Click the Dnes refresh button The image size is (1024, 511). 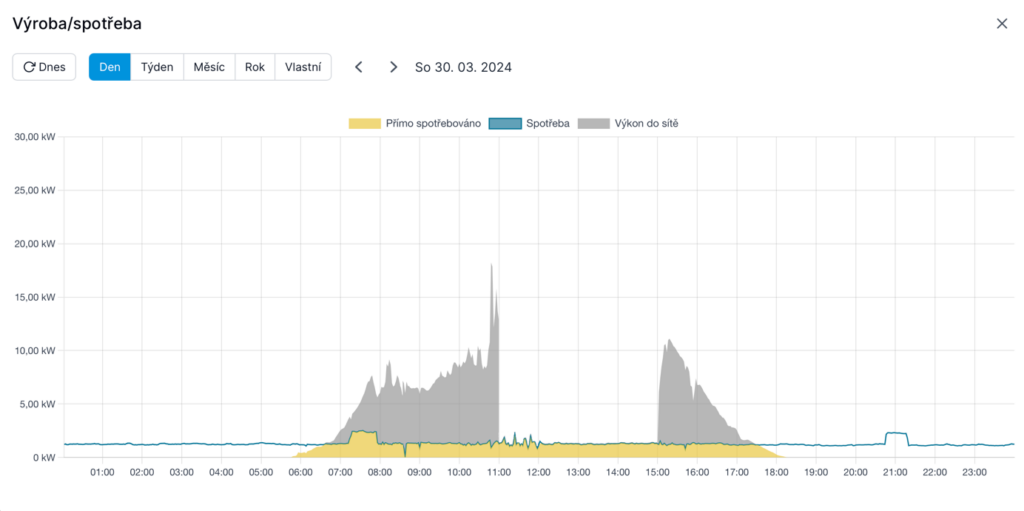coord(44,67)
